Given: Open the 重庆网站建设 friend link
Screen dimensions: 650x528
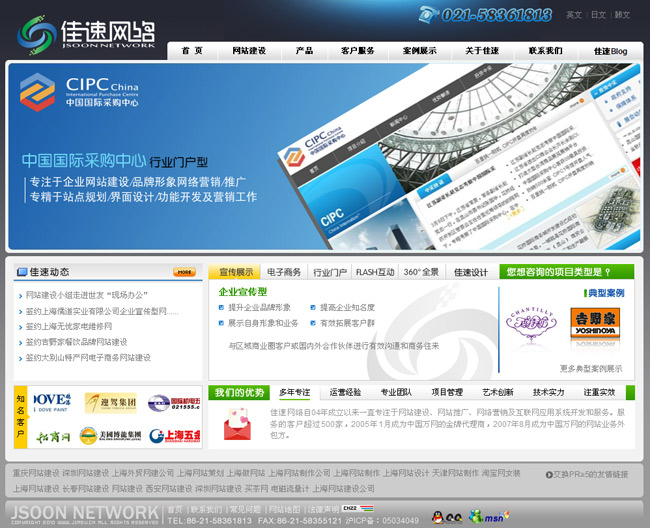Looking at the screenshot, I should coord(36,473).
